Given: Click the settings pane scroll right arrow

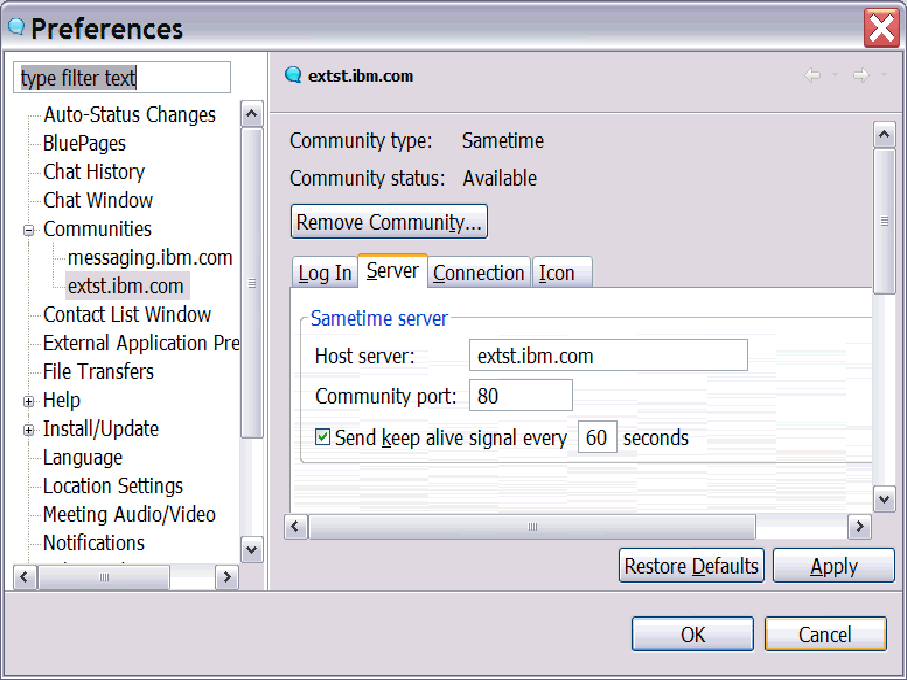Looking at the screenshot, I should coord(859,526).
